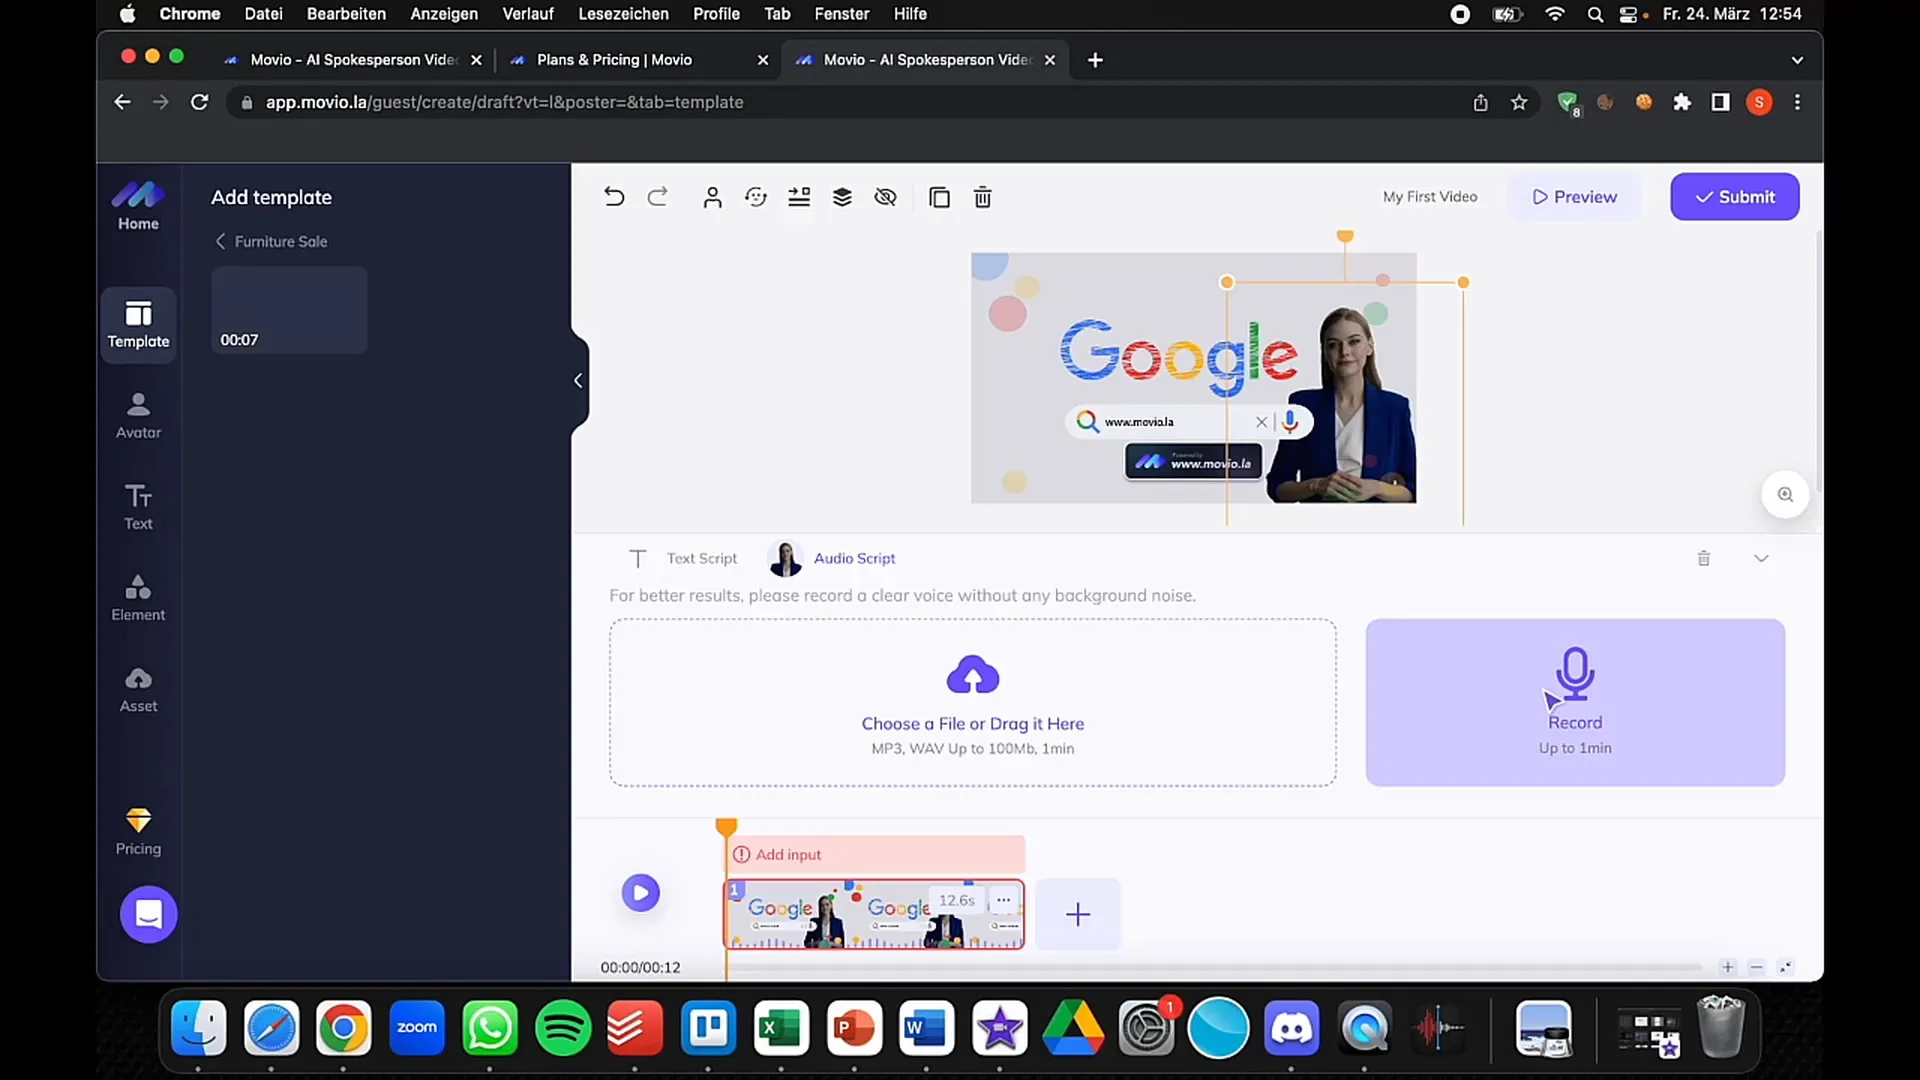Click the Asset panel icon
The height and width of the screenshot is (1080, 1920).
[x=137, y=686]
